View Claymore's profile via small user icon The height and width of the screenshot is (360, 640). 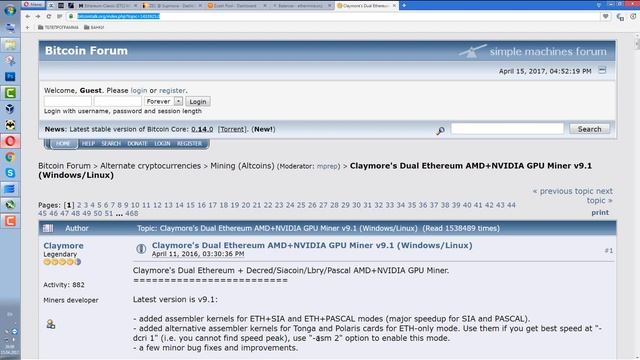51,324
